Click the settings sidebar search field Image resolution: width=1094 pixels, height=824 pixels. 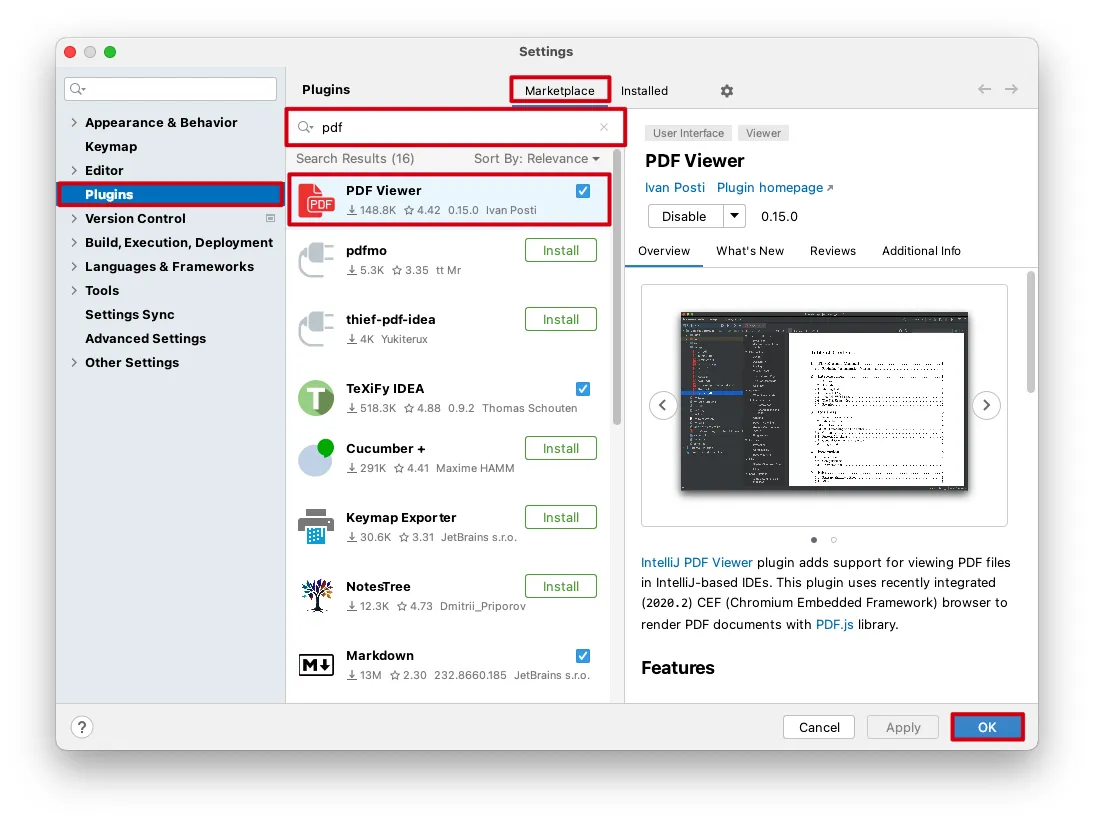(x=171, y=89)
